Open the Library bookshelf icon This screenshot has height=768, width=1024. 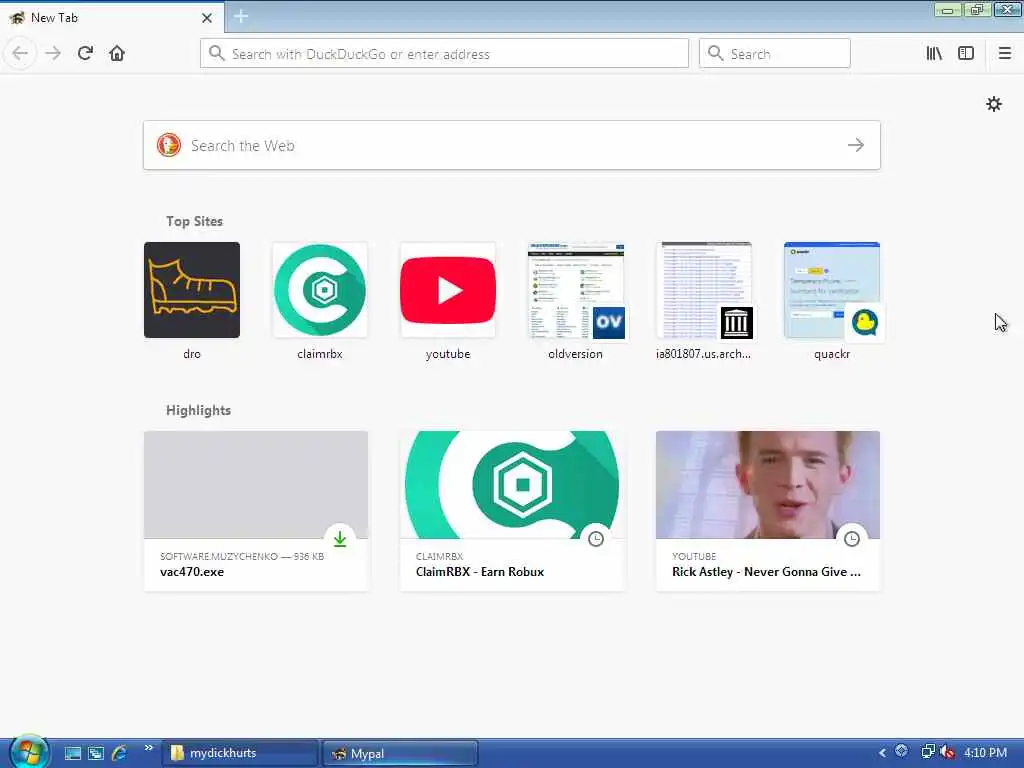934,54
